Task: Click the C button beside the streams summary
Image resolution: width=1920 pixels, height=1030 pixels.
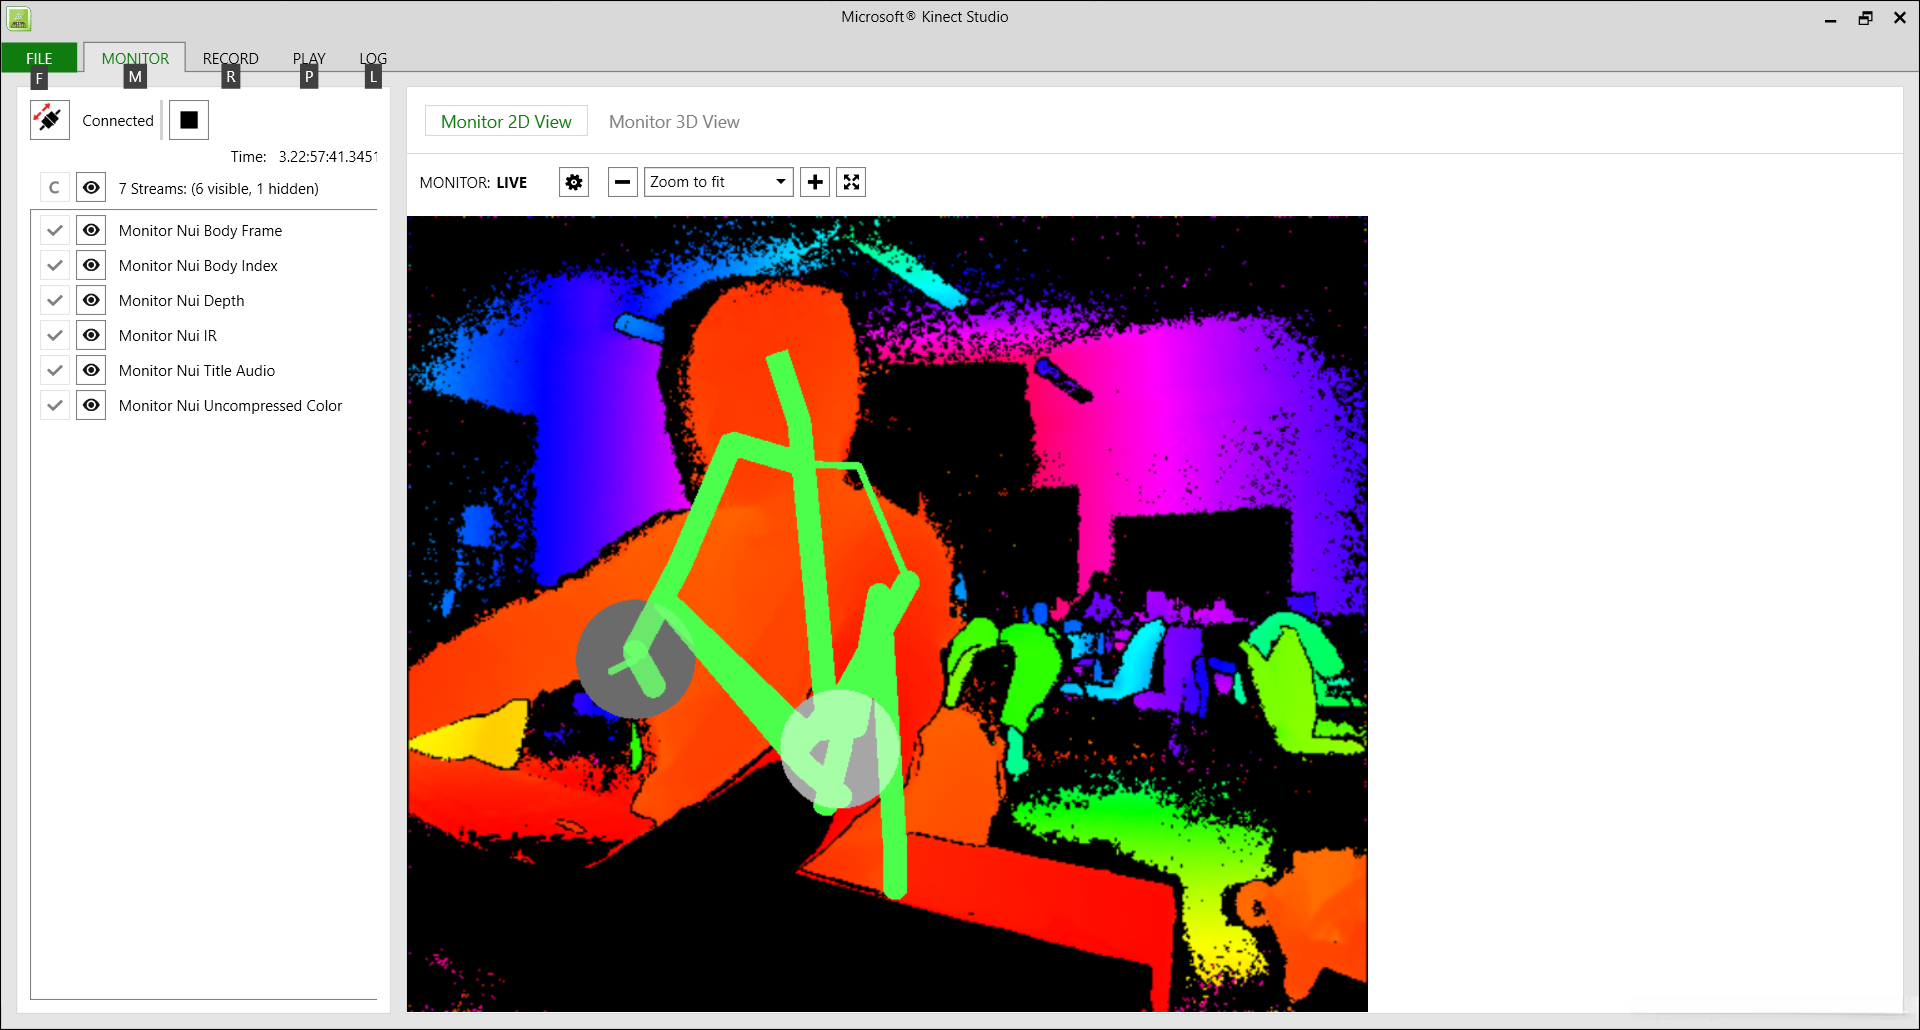Action: [x=55, y=188]
